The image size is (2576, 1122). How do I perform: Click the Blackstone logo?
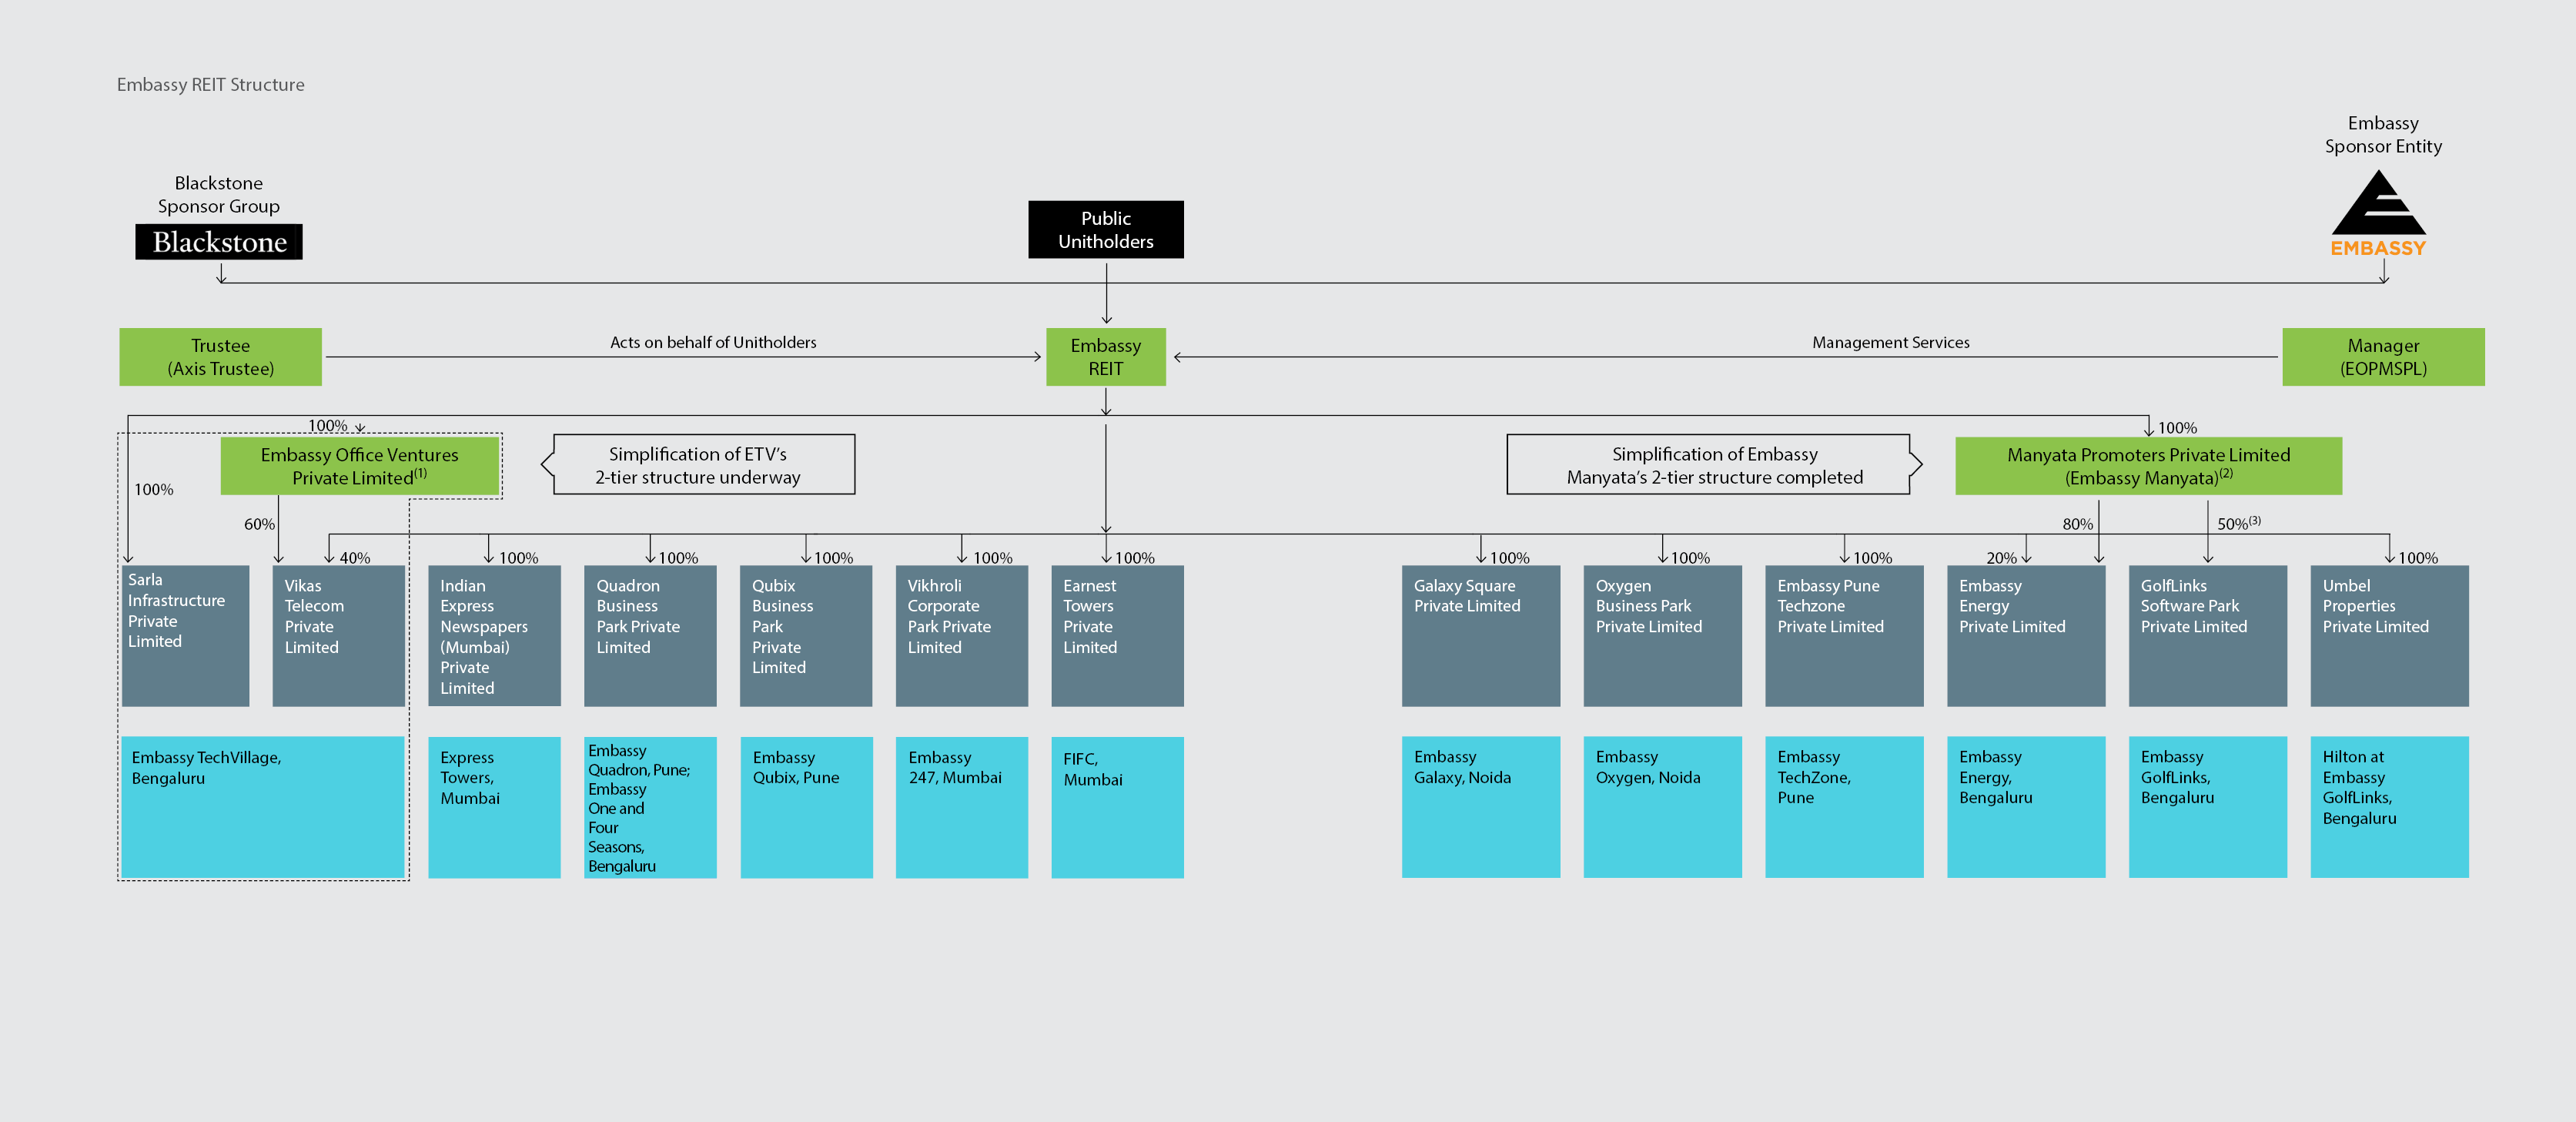219,242
